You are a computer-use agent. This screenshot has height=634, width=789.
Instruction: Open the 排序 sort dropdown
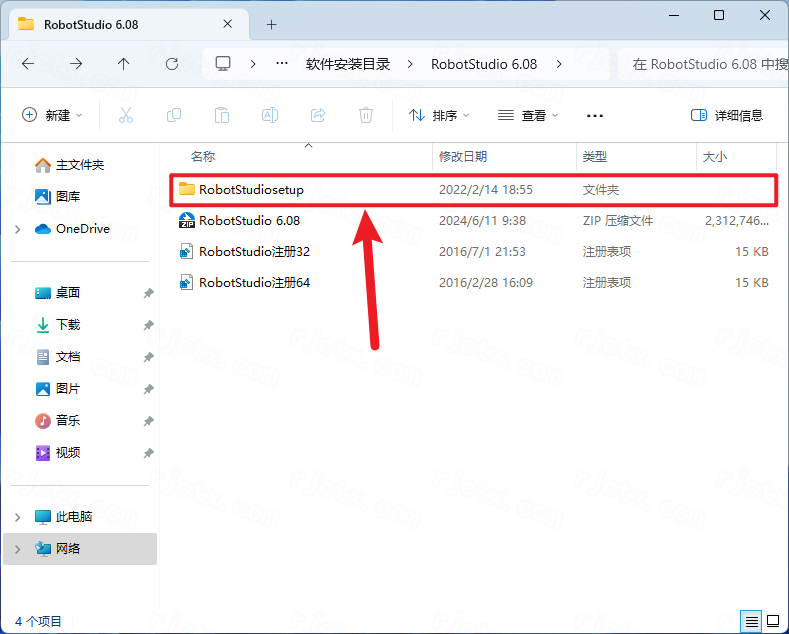click(439, 115)
